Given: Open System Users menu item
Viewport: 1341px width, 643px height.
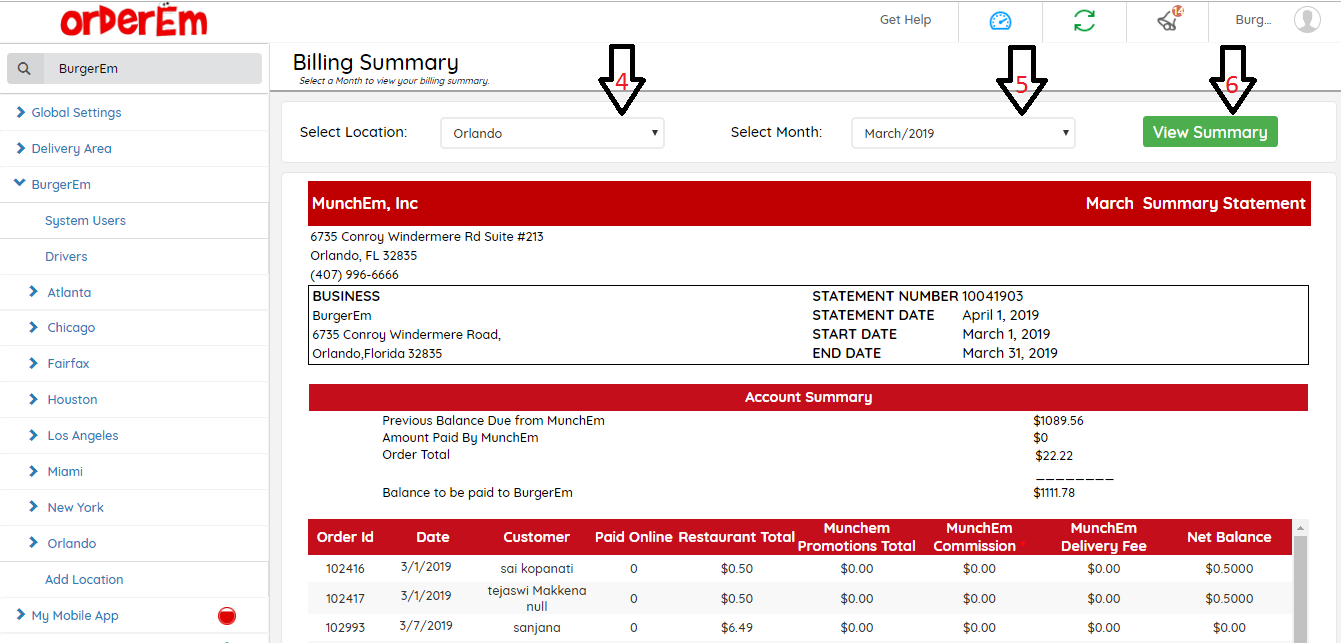Looking at the screenshot, I should coord(85,221).
